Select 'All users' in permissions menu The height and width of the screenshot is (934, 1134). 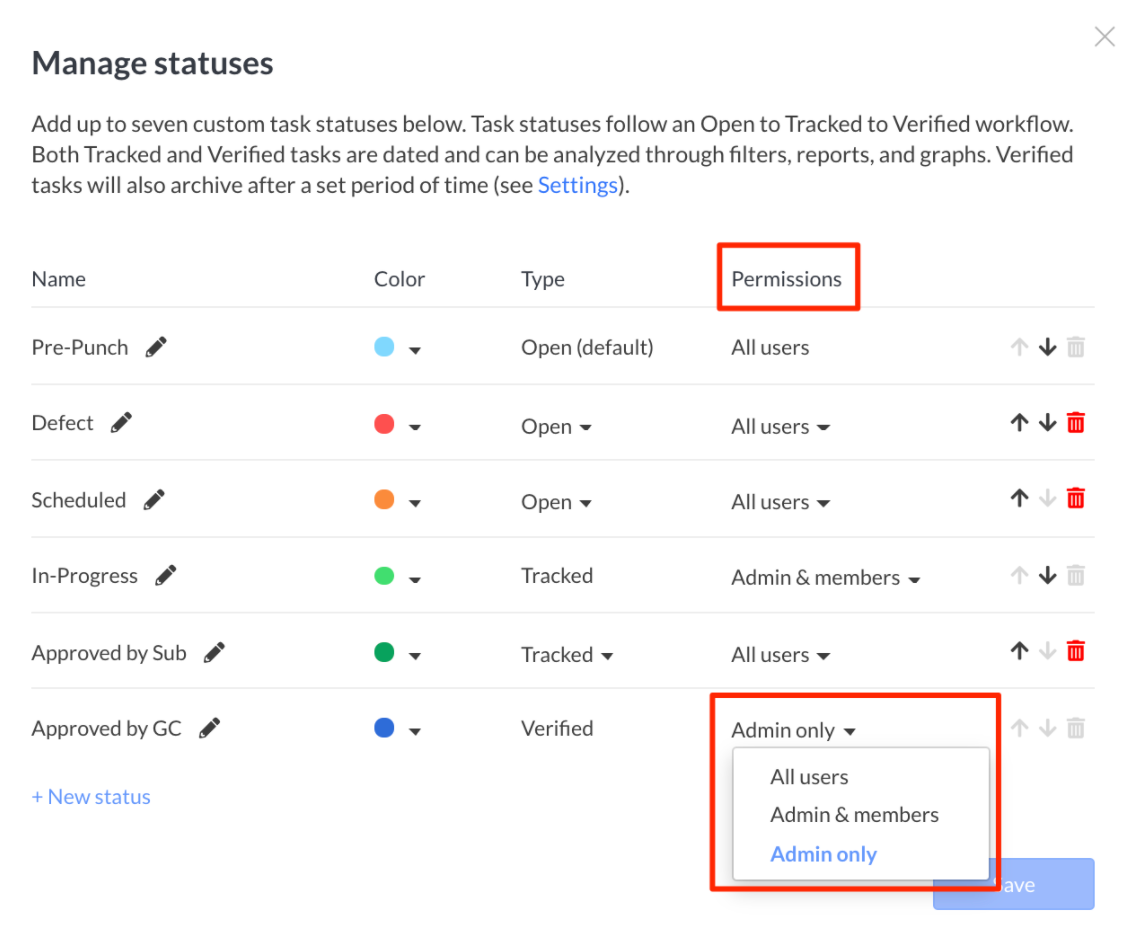tap(809, 777)
